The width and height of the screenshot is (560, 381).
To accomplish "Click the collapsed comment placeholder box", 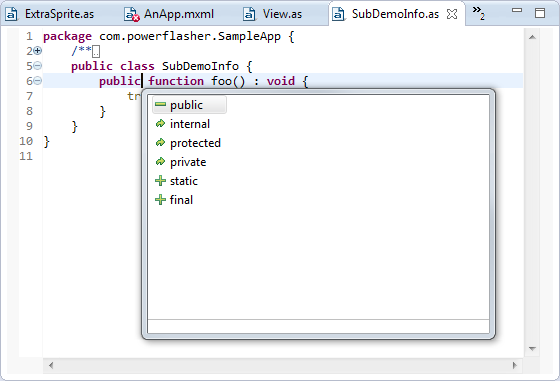I will coord(96,51).
